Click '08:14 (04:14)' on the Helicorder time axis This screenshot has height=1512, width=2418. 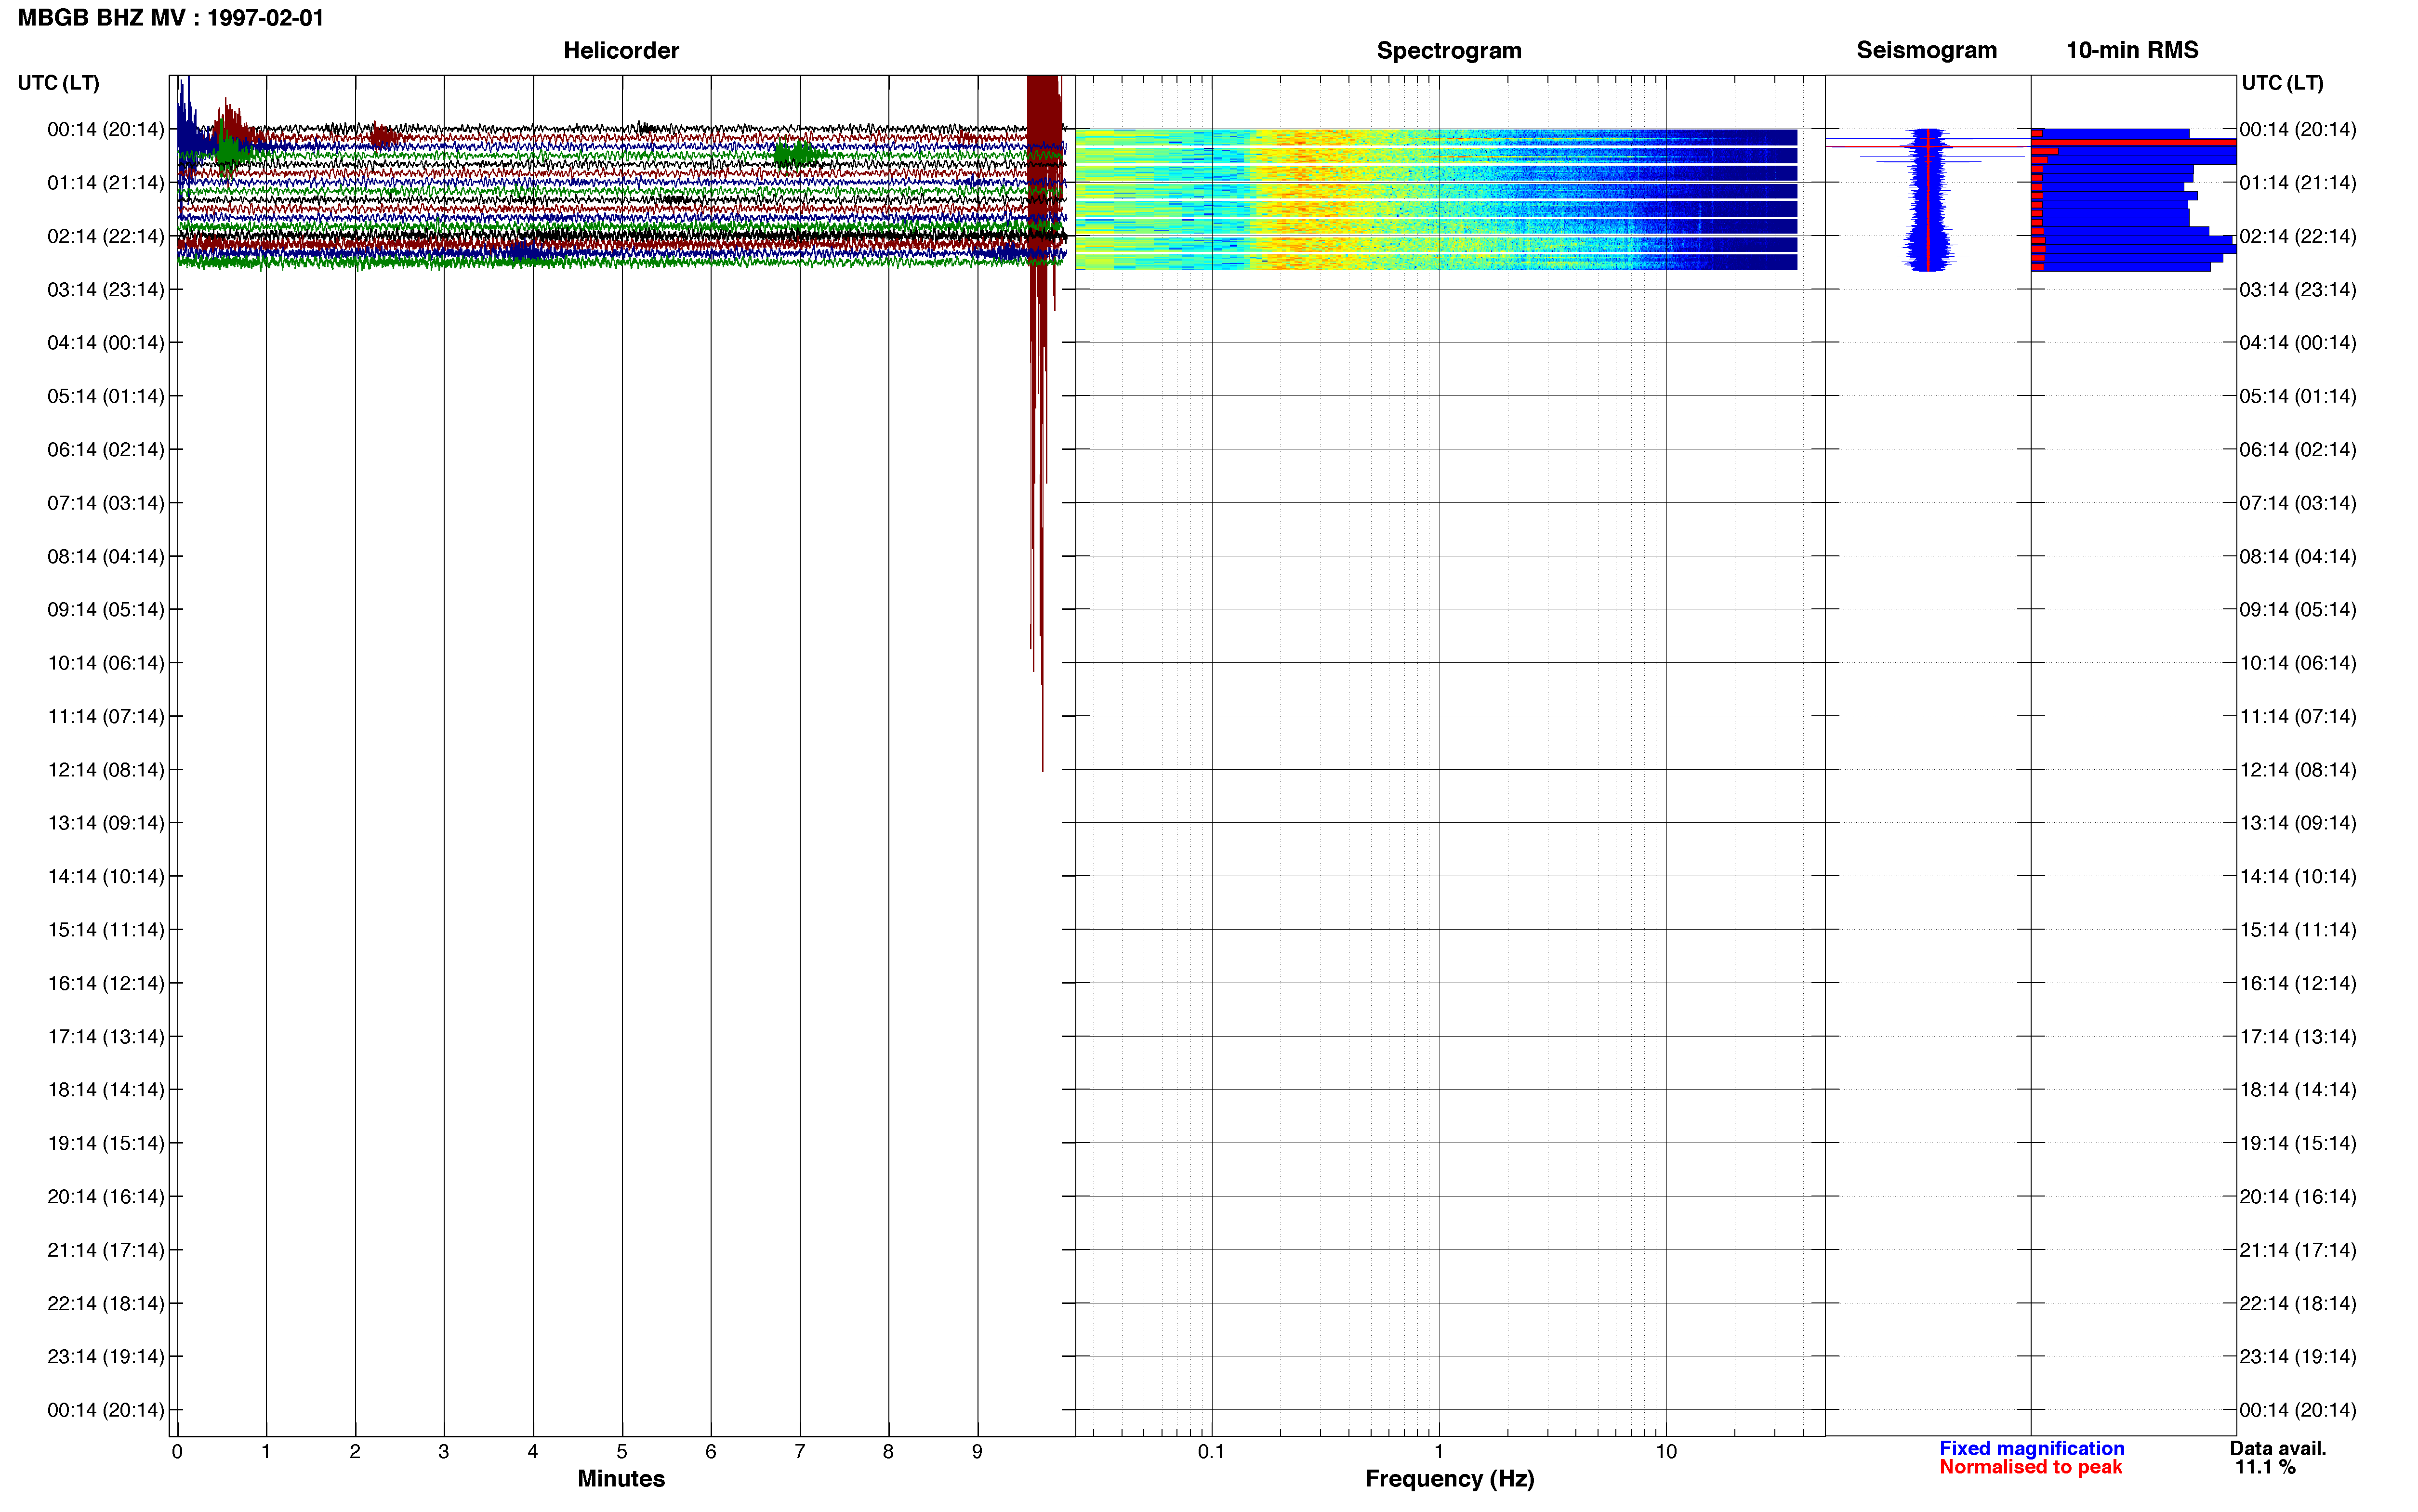tap(106, 557)
